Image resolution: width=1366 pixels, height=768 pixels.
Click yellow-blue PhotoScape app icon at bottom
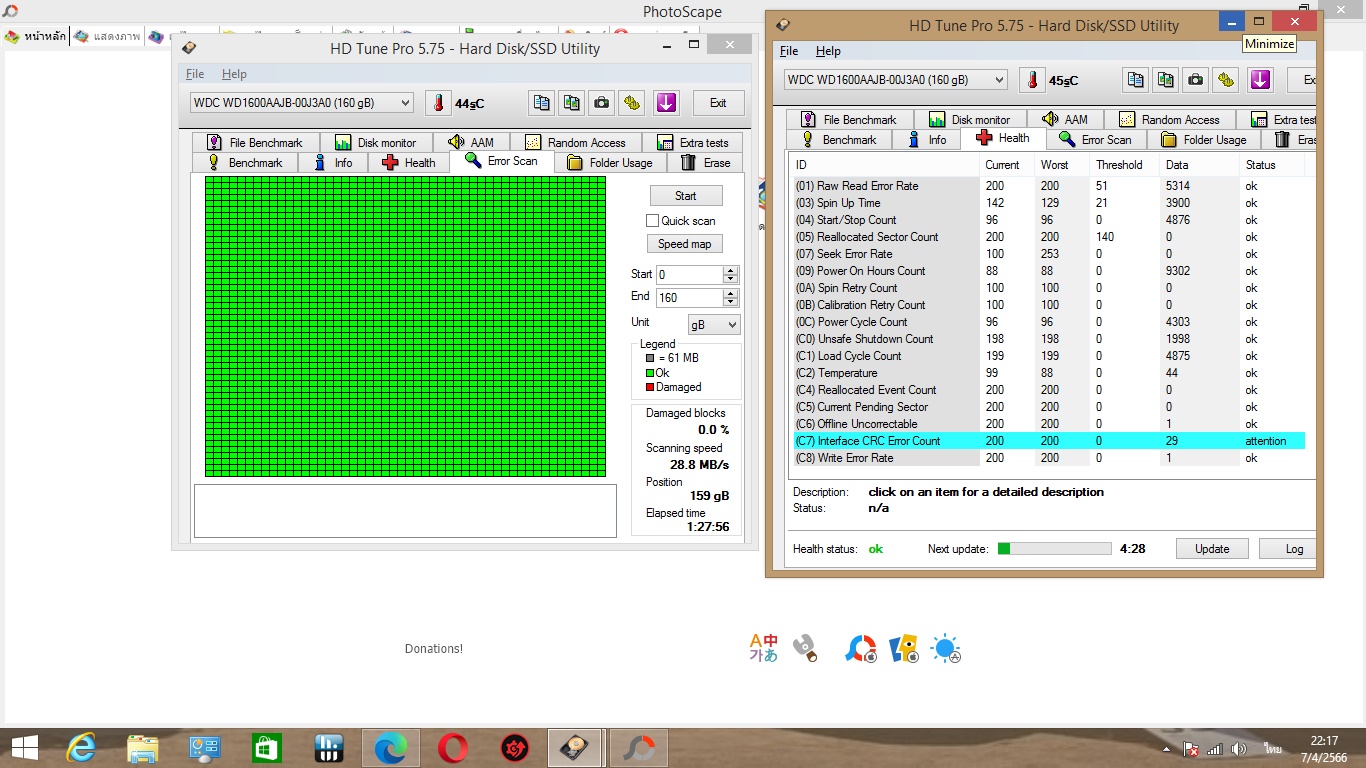pyautogui.click(x=904, y=649)
